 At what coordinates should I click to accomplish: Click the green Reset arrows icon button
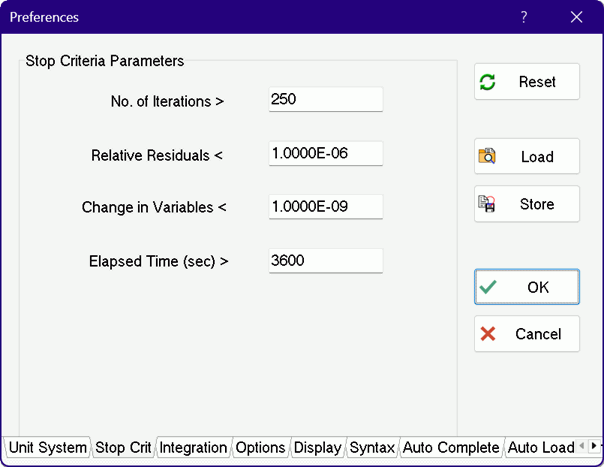526,82
